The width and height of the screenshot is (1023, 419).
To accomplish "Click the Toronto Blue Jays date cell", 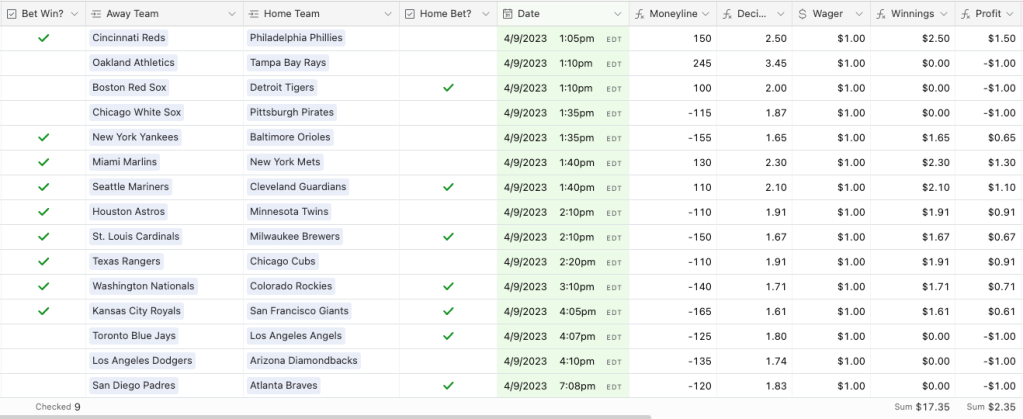I will point(562,336).
